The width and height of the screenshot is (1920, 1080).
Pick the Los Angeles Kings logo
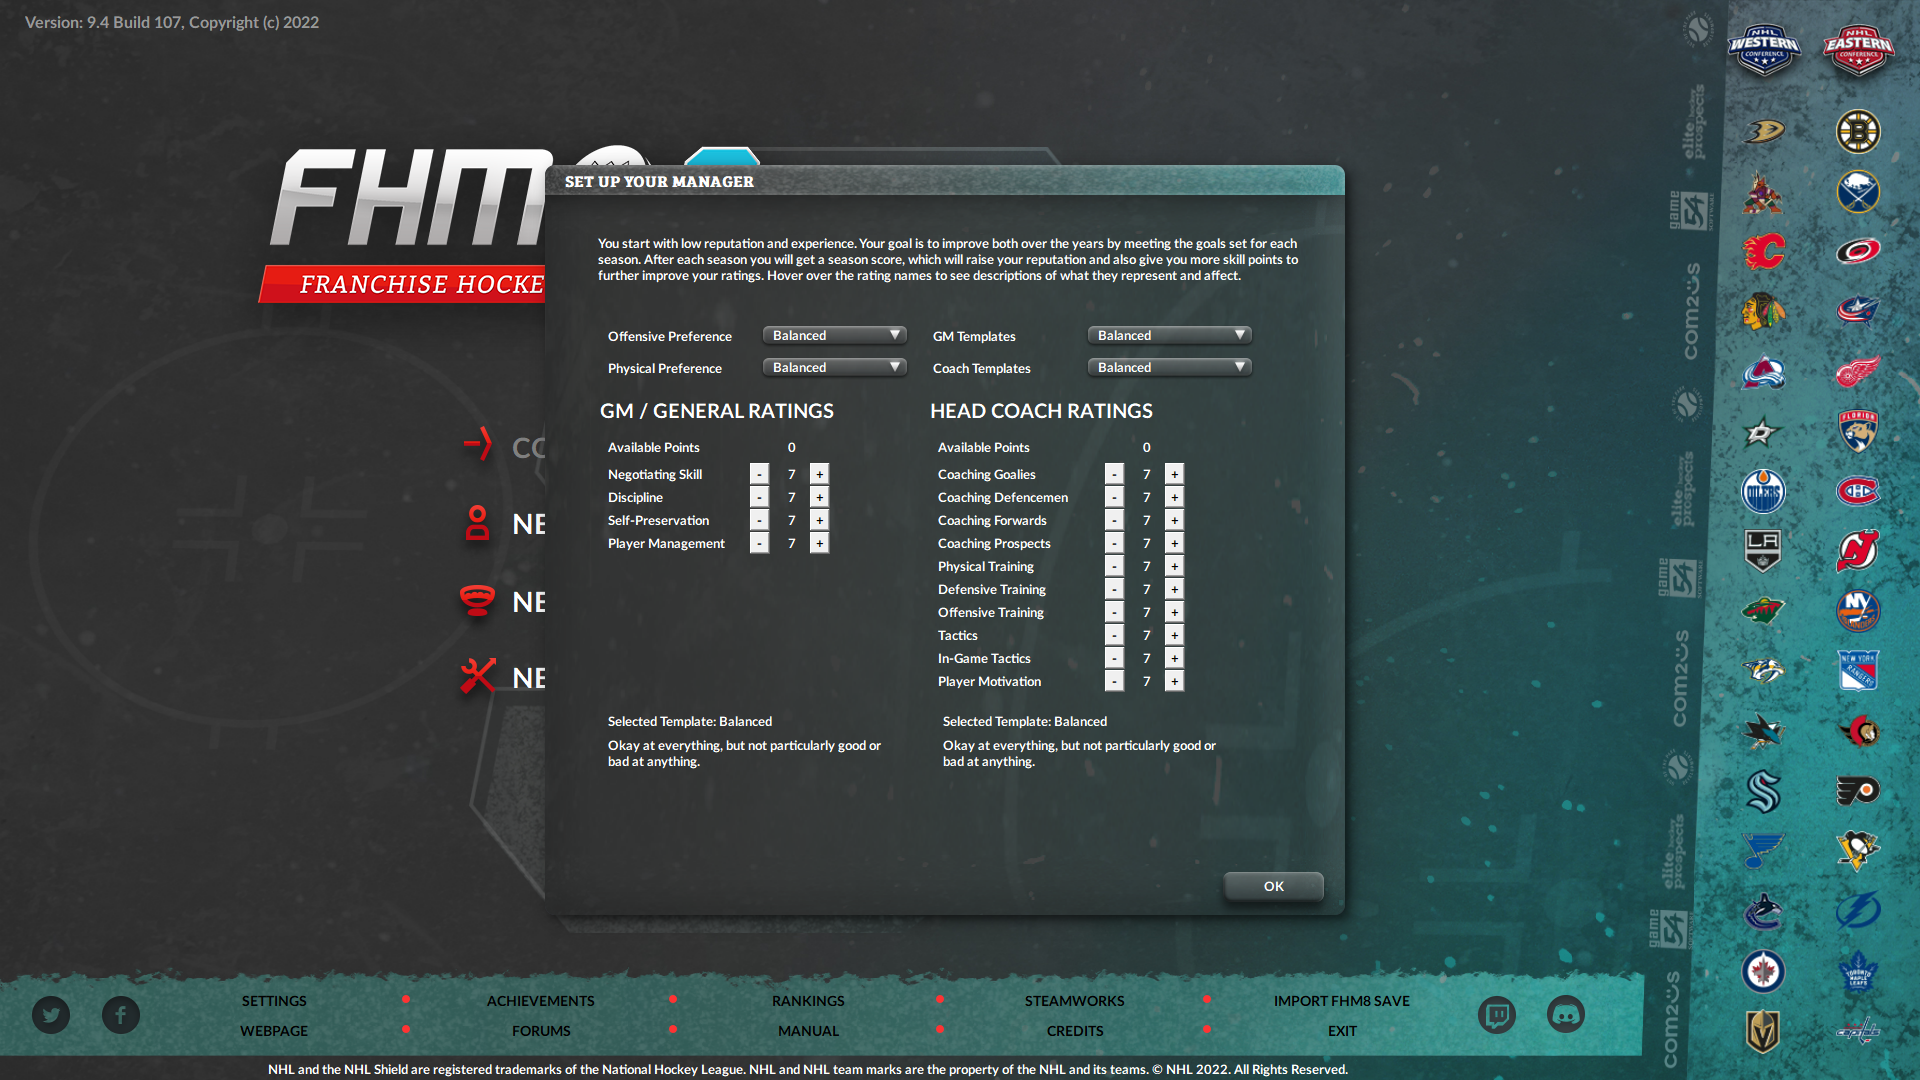tap(1763, 551)
